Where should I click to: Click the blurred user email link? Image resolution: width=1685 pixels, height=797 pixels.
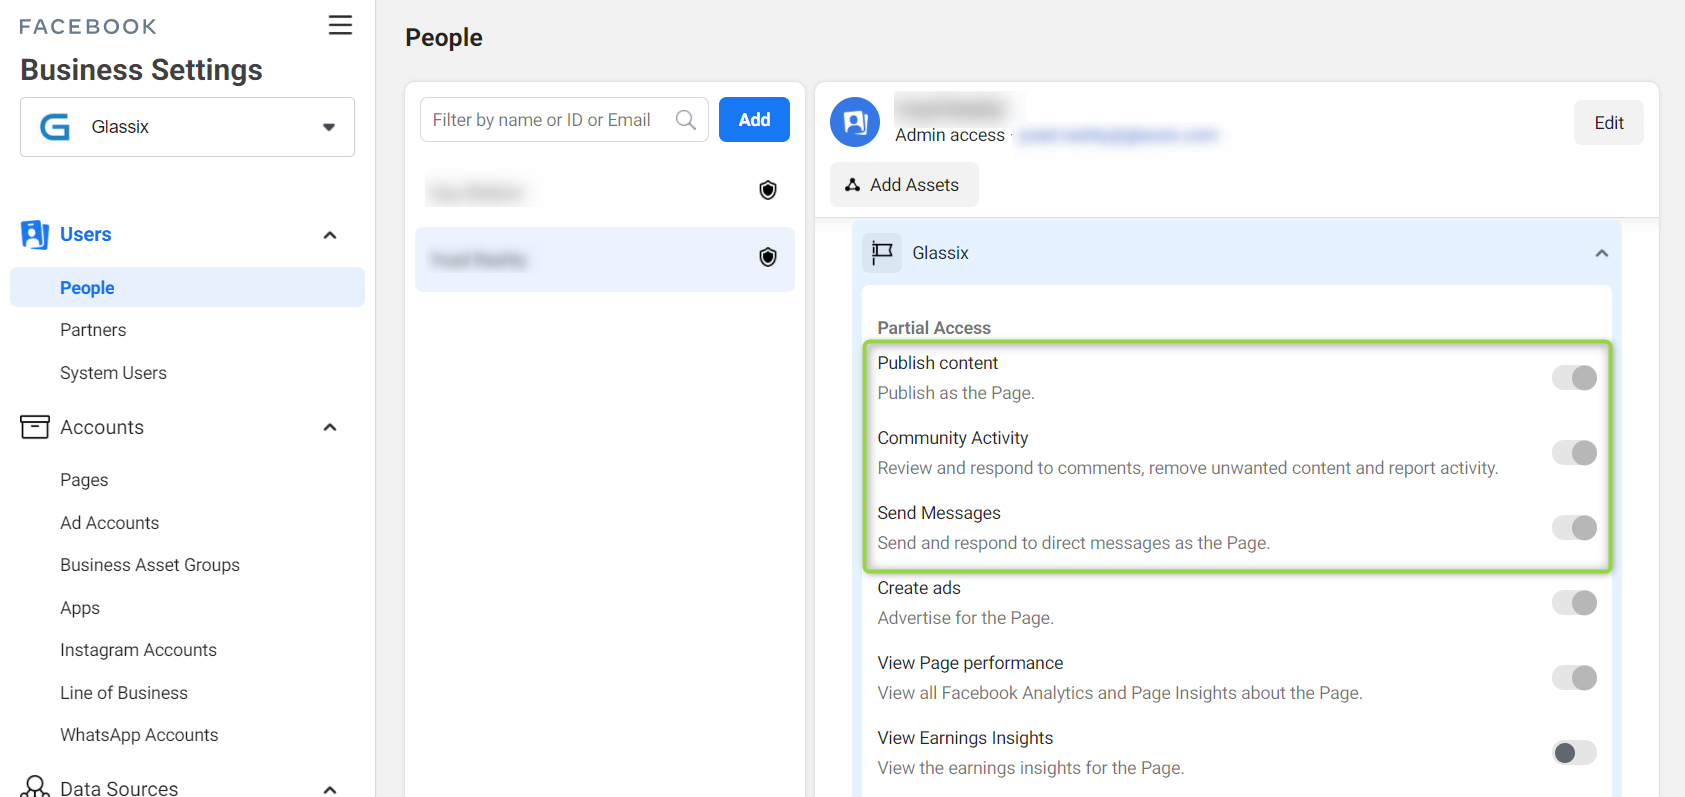[x=1118, y=135]
